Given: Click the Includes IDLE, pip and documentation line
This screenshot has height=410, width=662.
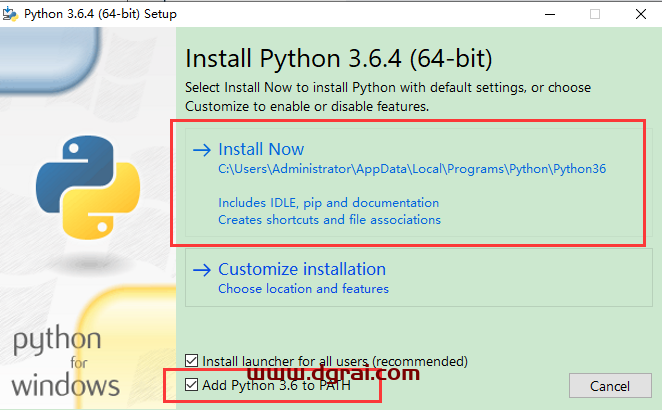Looking at the screenshot, I should [x=328, y=202].
